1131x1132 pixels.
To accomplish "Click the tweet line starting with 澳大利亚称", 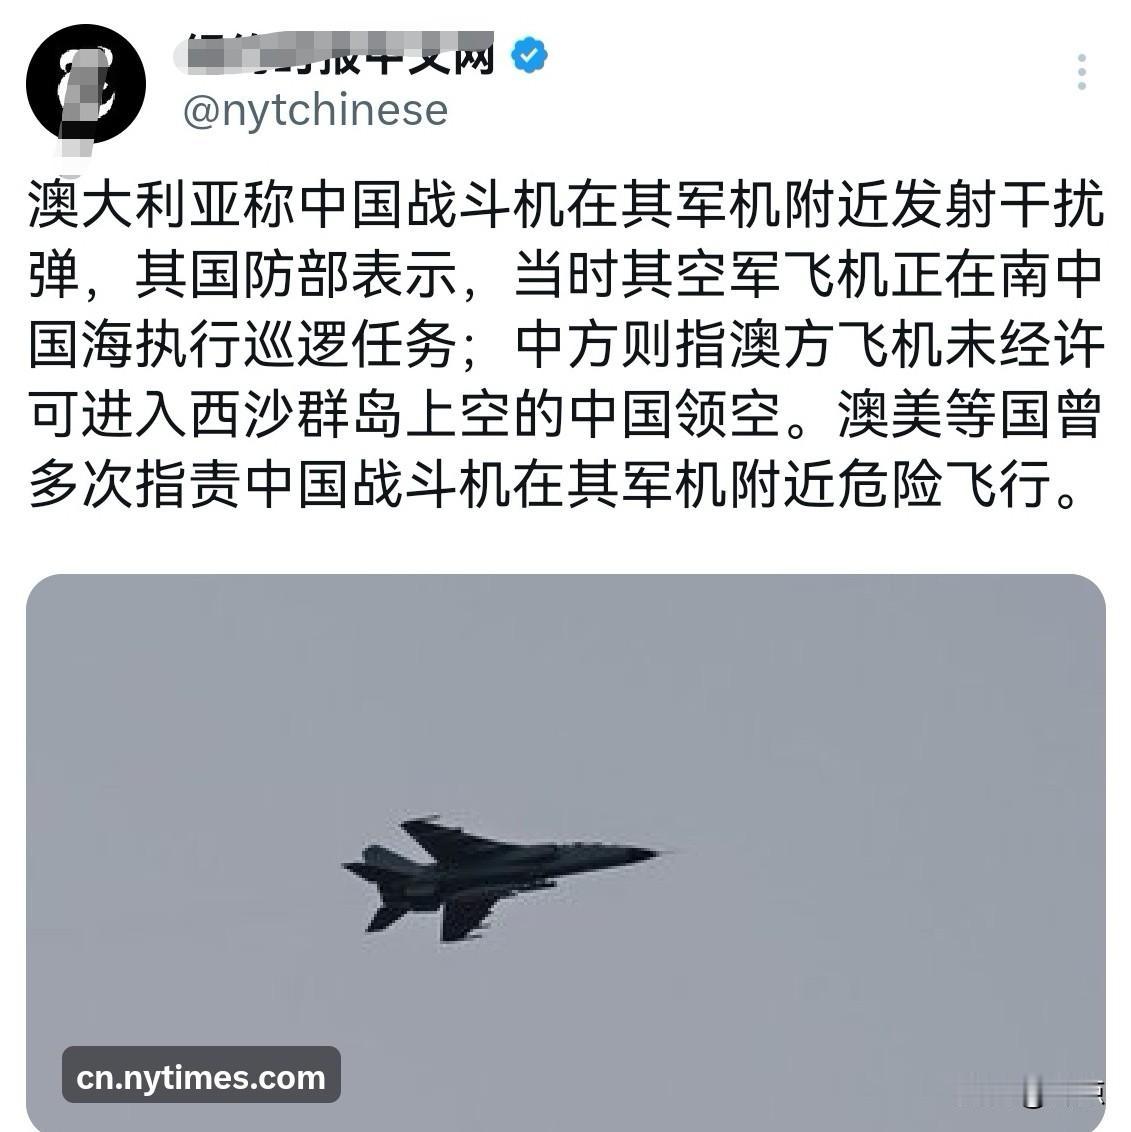I will tap(566, 206).
